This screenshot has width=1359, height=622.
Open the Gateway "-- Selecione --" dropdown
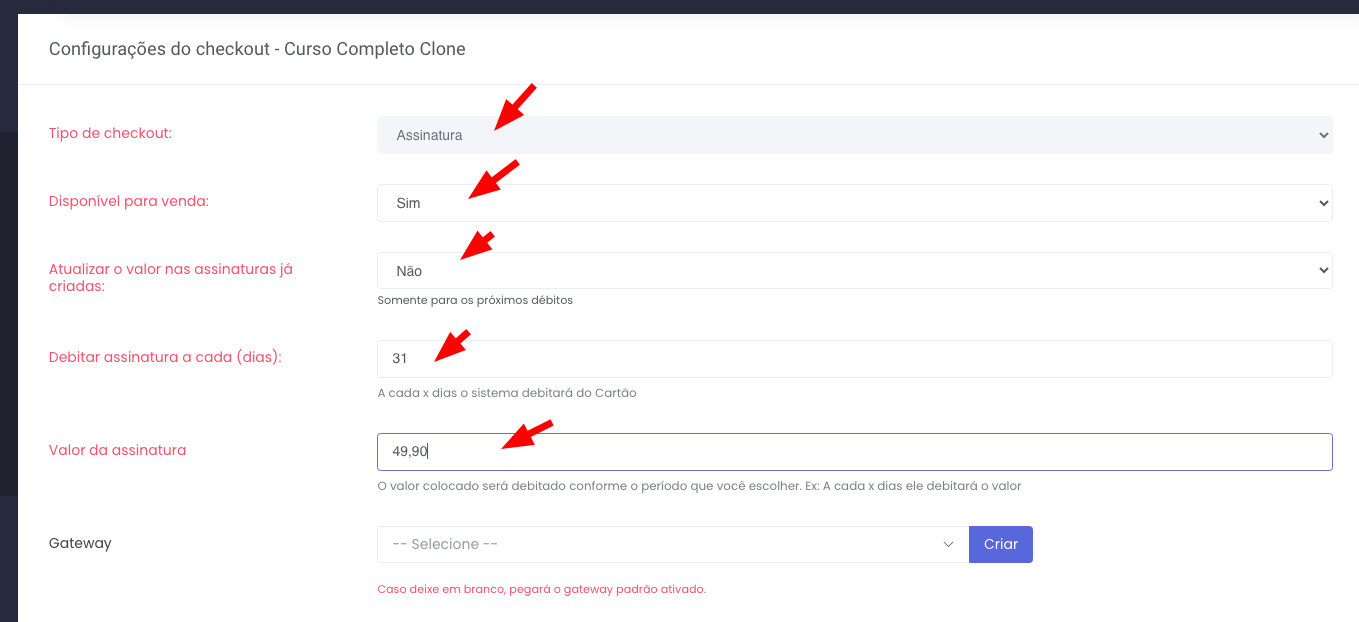pos(672,544)
